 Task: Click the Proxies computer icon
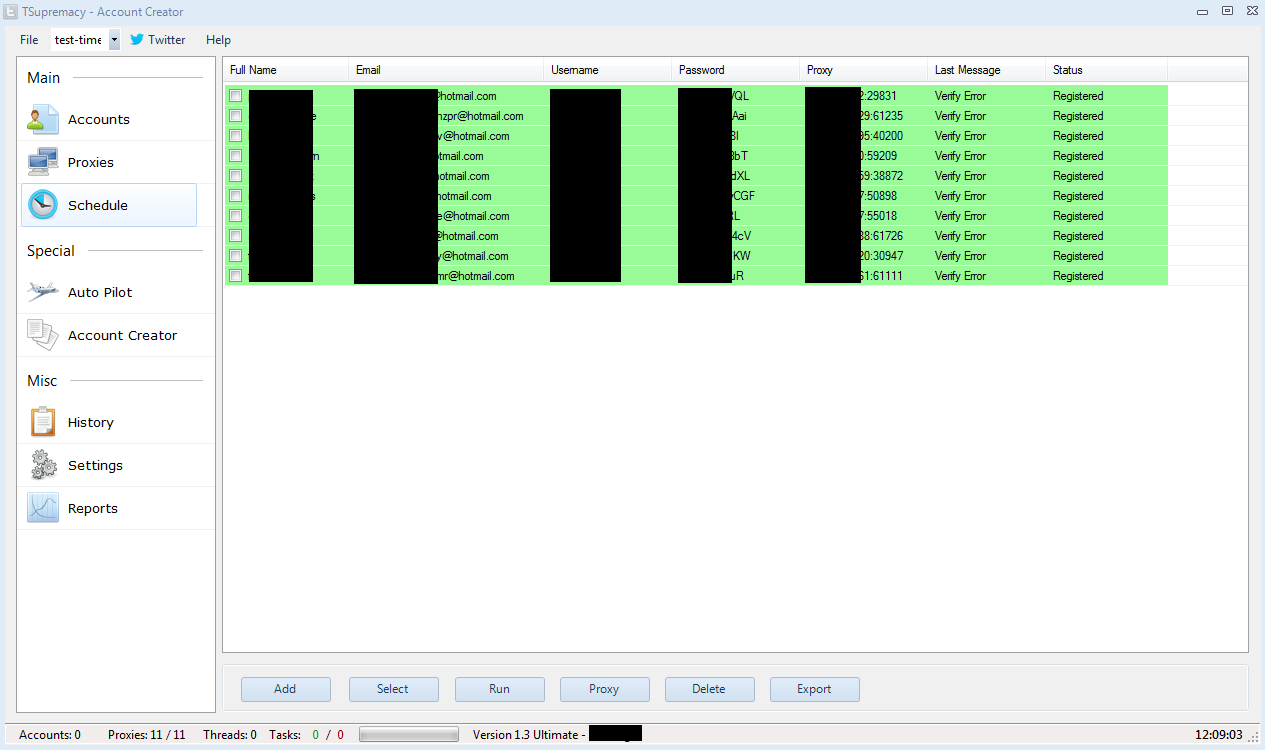coord(43,162)
